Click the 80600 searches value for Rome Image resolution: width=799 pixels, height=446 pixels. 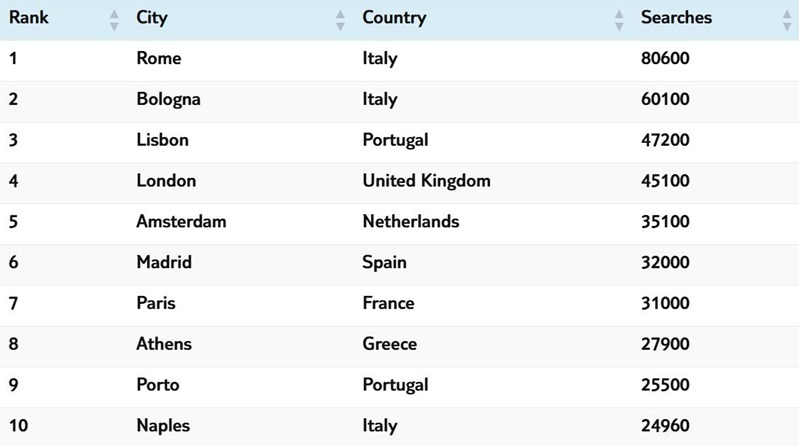[x=665, y=59]
